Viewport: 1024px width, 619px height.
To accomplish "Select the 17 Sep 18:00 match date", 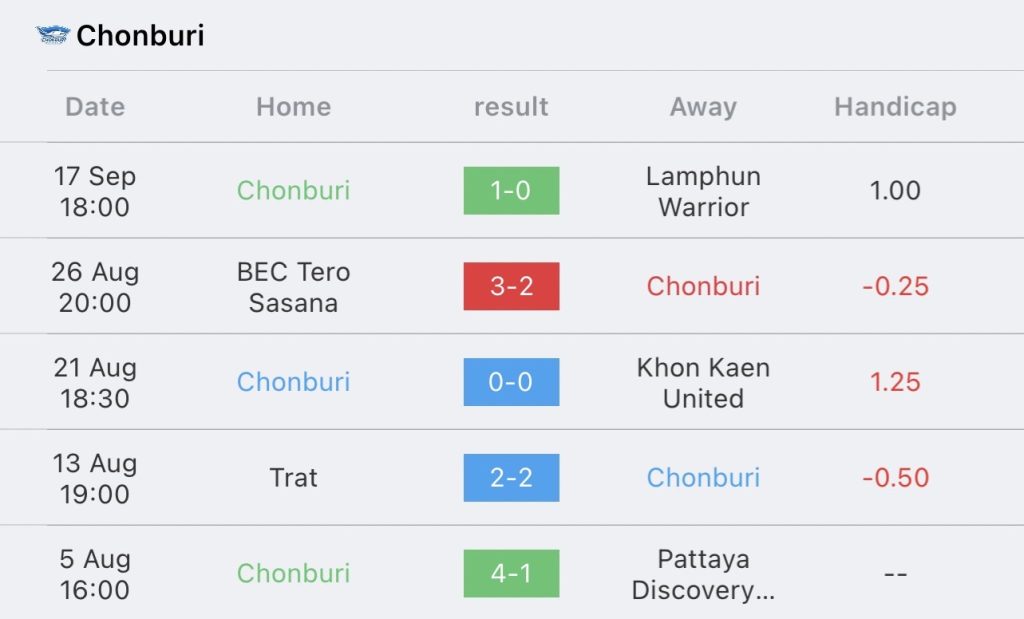I will (95, 191).
